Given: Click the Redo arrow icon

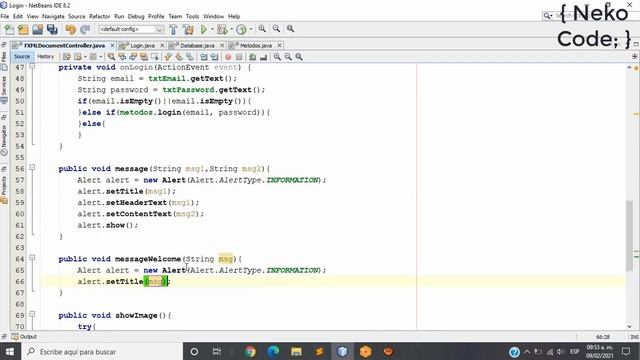Looking at the screenshot, I should pyautogui.click(x=85, y=29).
